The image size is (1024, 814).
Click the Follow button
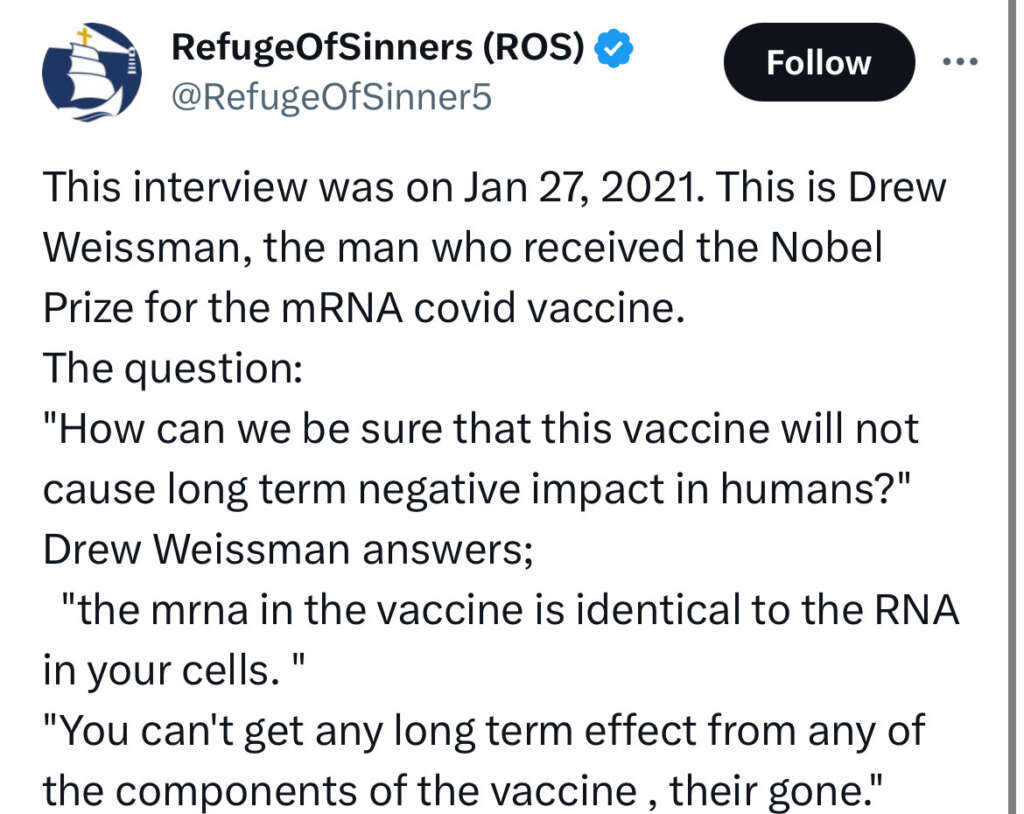[818, 62]
